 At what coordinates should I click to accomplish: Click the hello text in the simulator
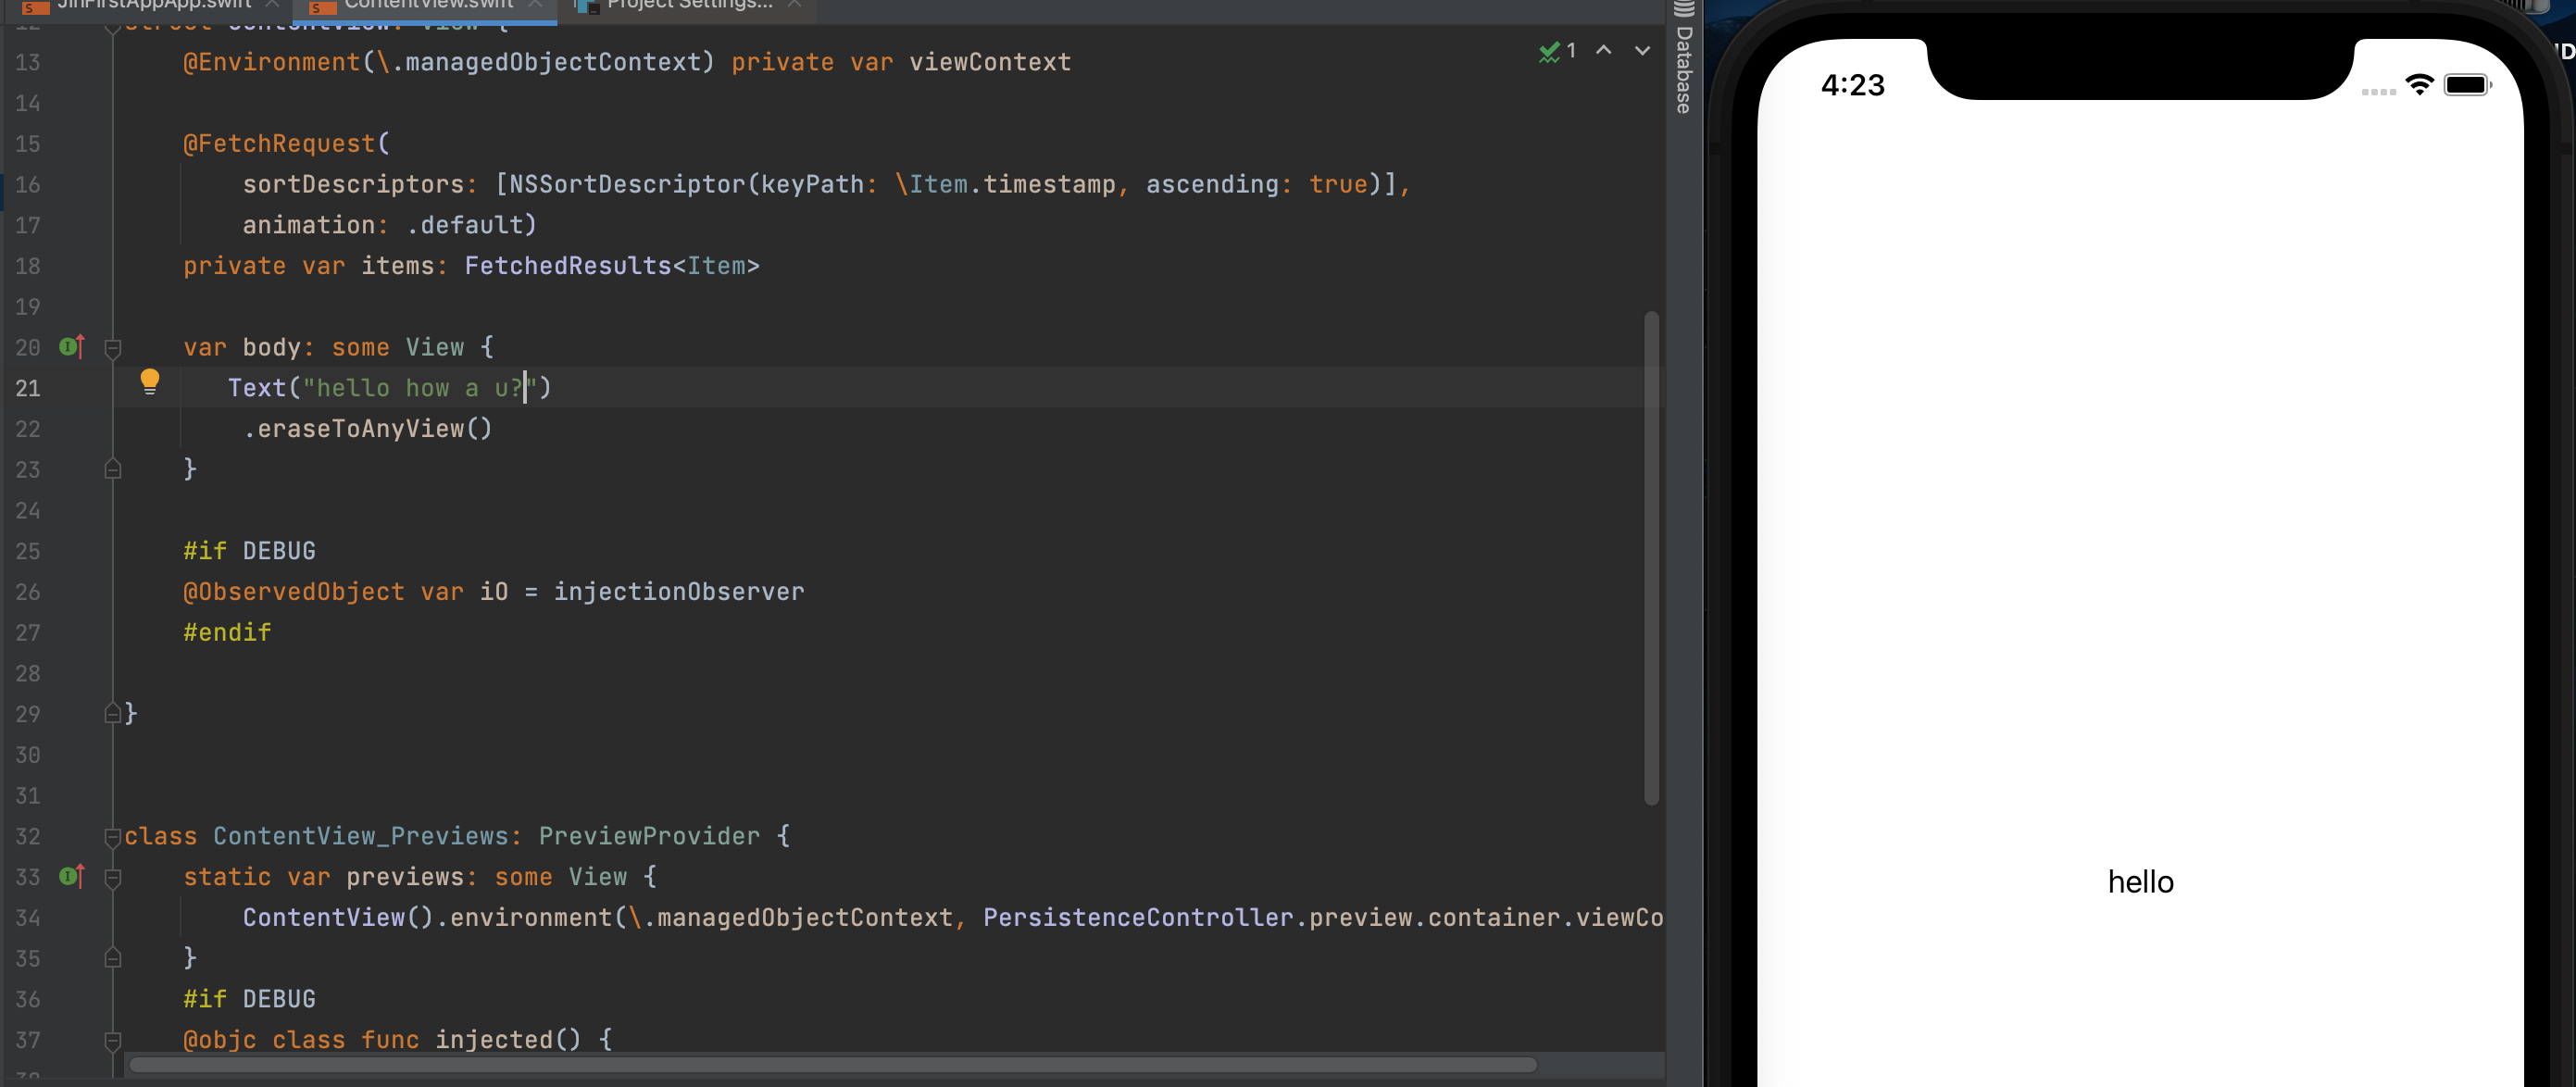[x=2140, y=882]
